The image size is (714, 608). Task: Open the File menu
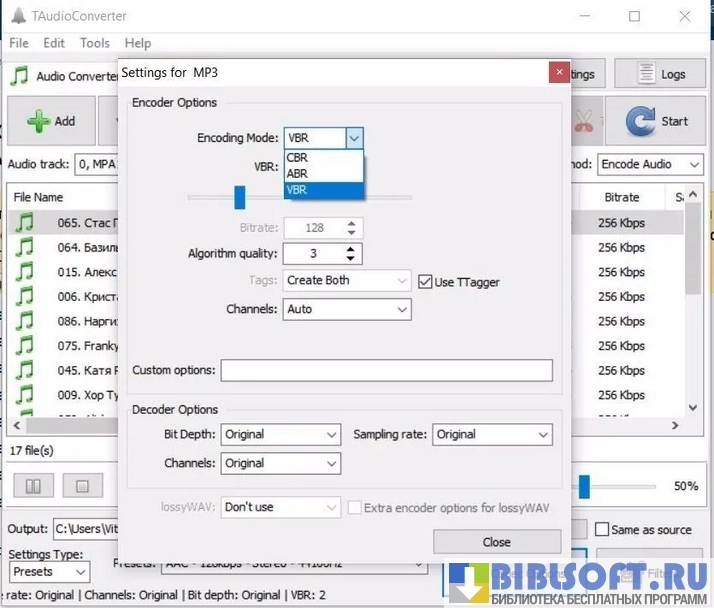coord(19,43)
